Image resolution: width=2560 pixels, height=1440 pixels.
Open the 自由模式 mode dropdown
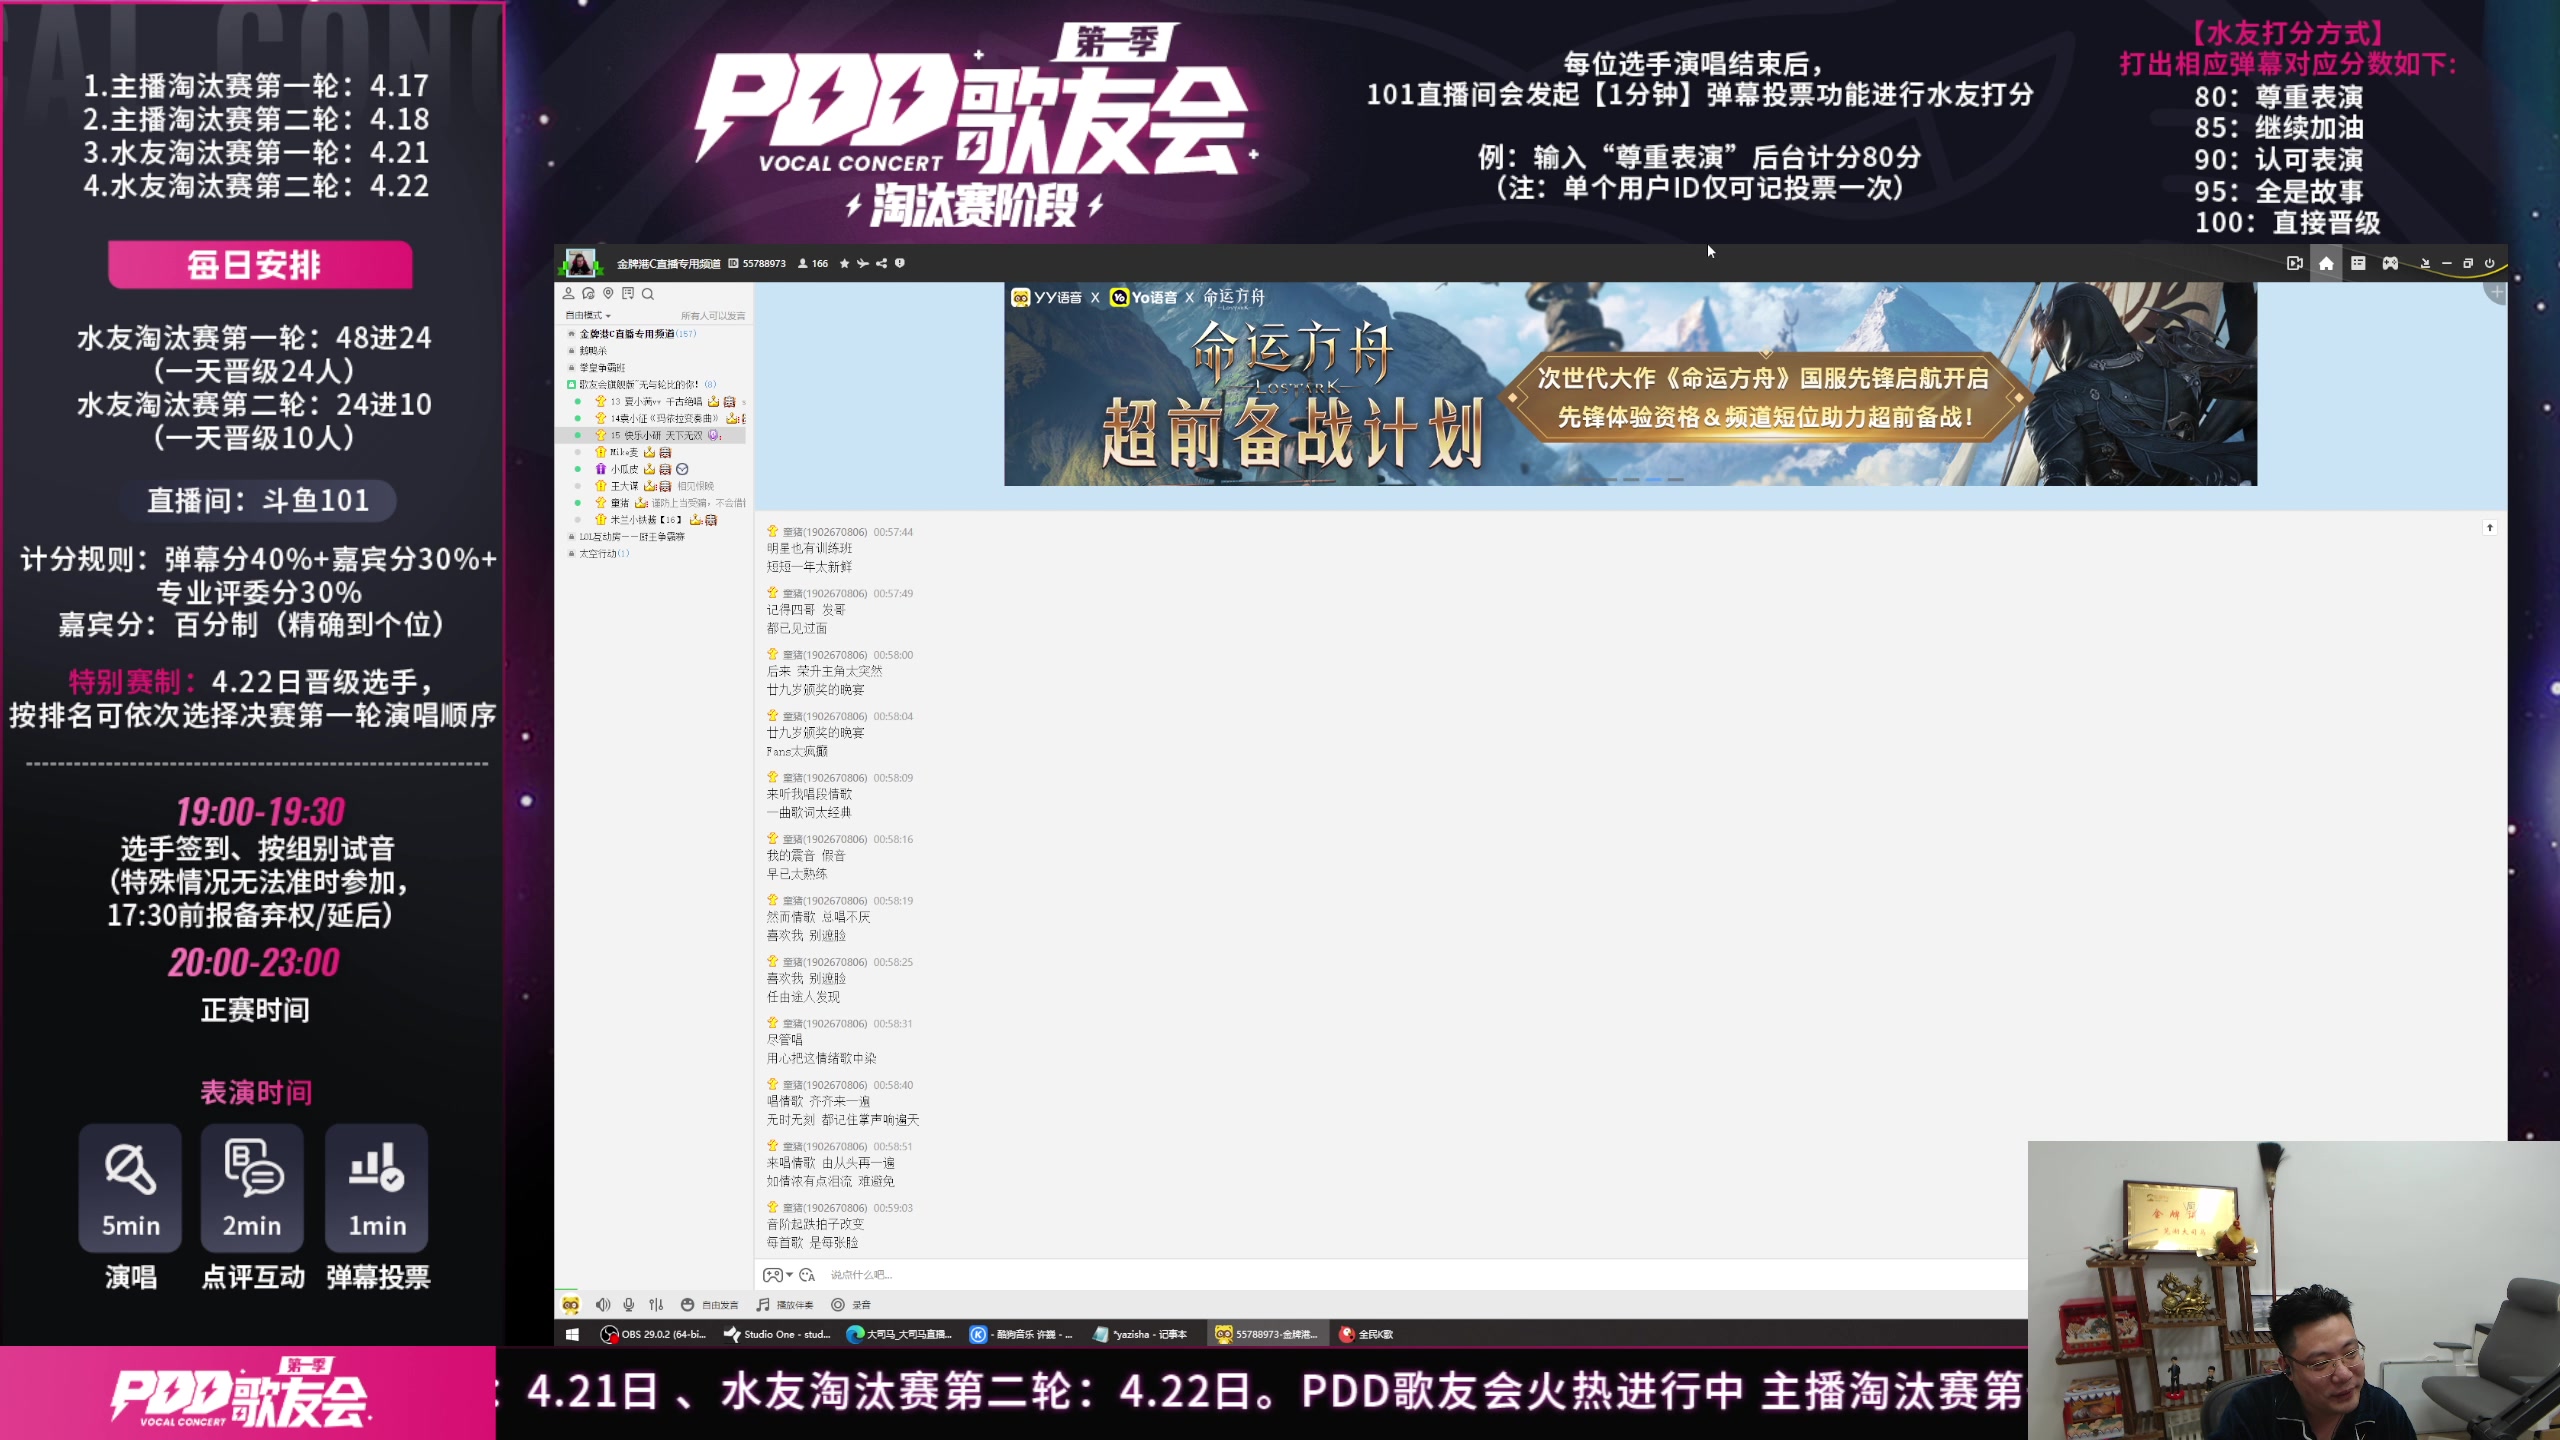coord(588,316)
